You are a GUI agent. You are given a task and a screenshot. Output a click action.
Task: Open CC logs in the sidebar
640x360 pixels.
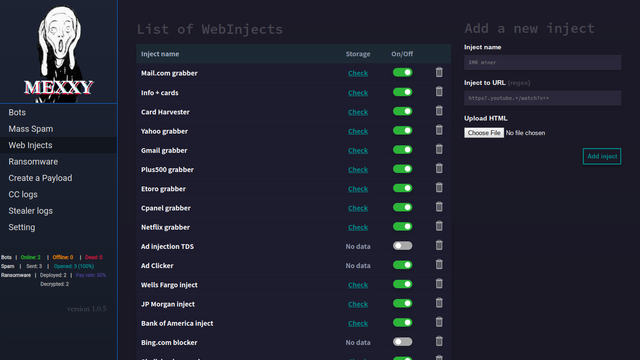[x=58, y=194]
